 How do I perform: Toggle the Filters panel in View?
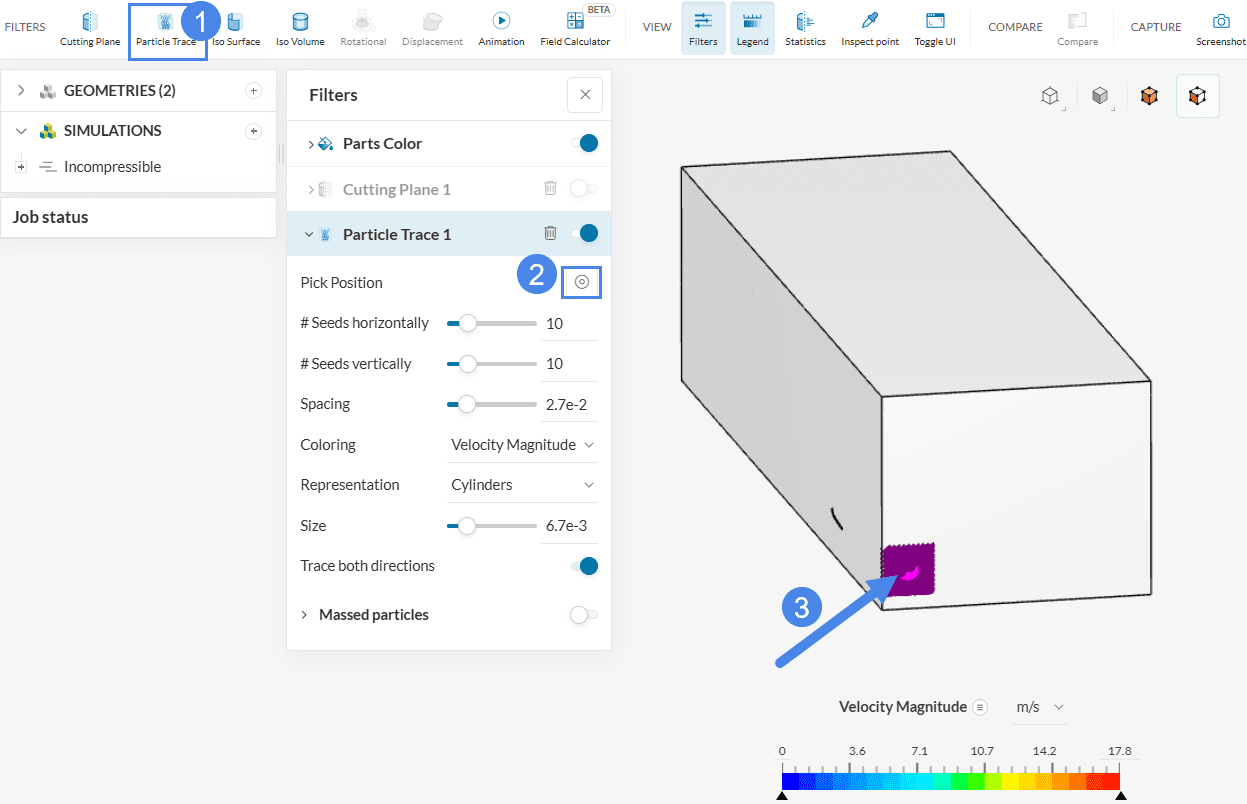(x=703, y=28)
